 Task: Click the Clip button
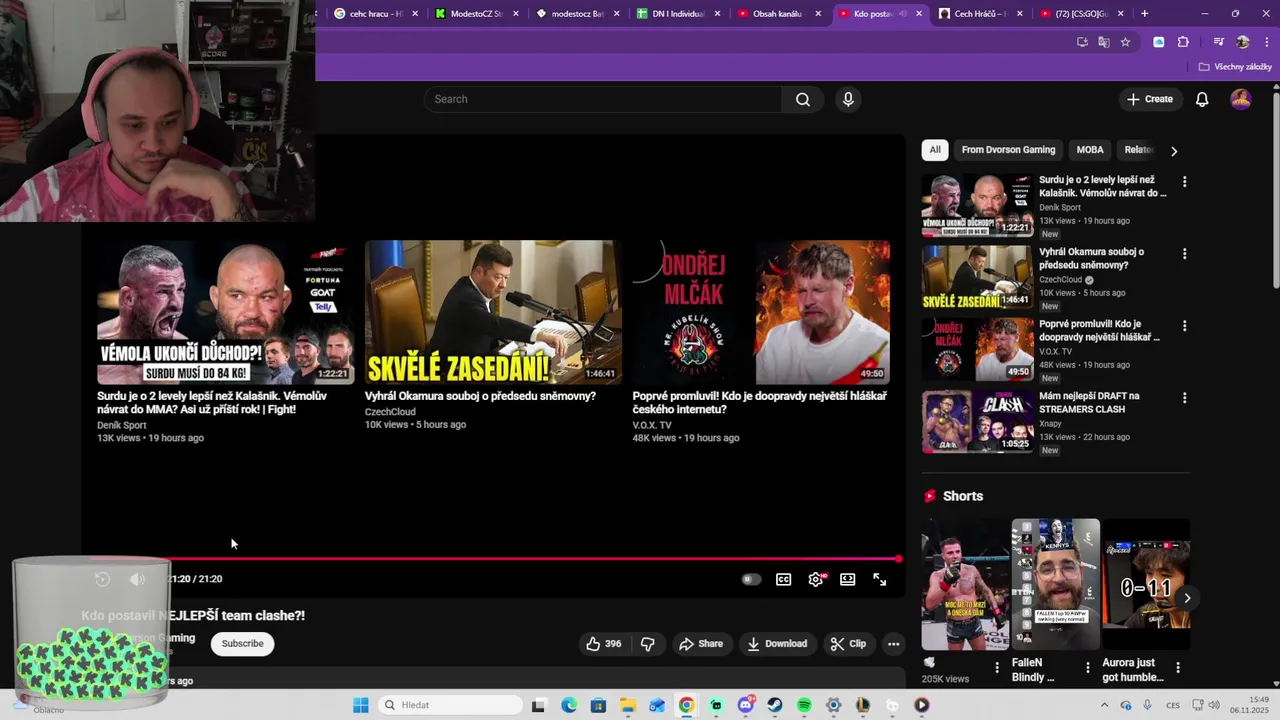coord(848,644)
